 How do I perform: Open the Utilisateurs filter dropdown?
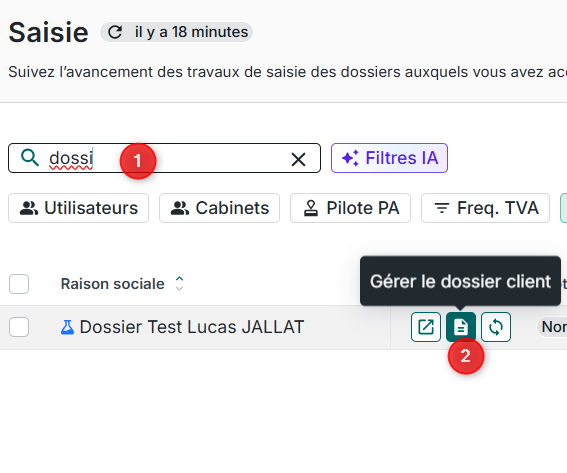78,208
